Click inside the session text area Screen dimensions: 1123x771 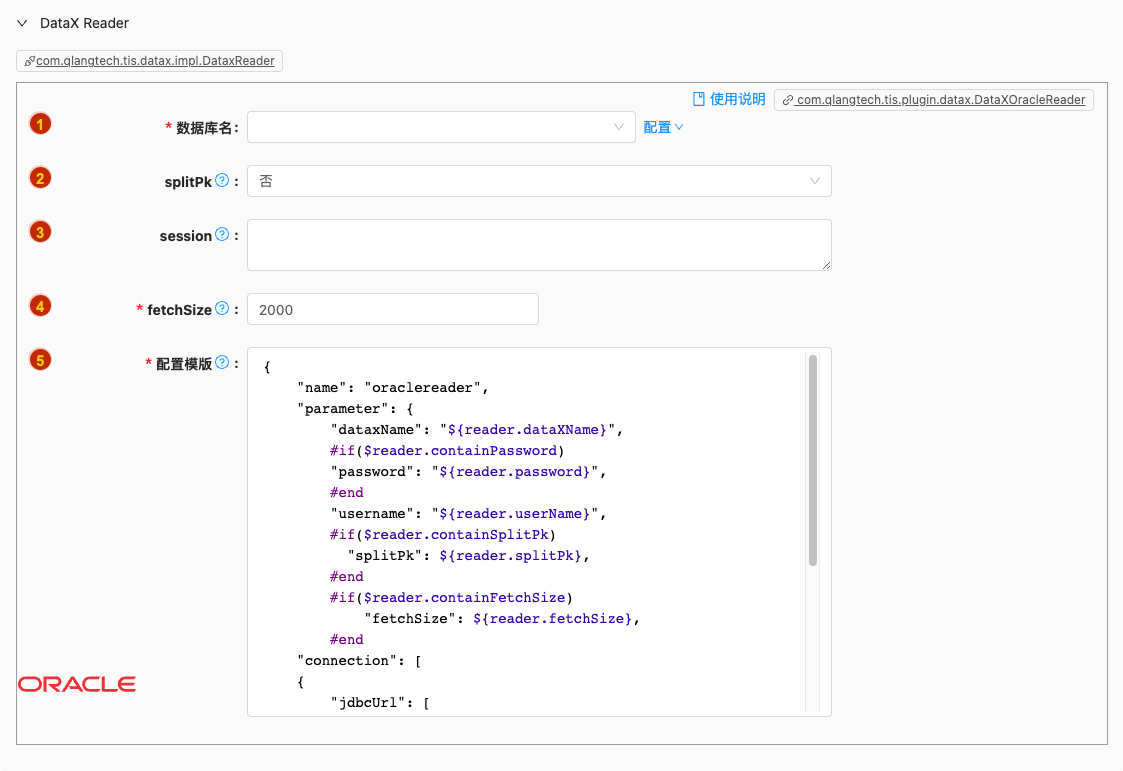point(538,245)
